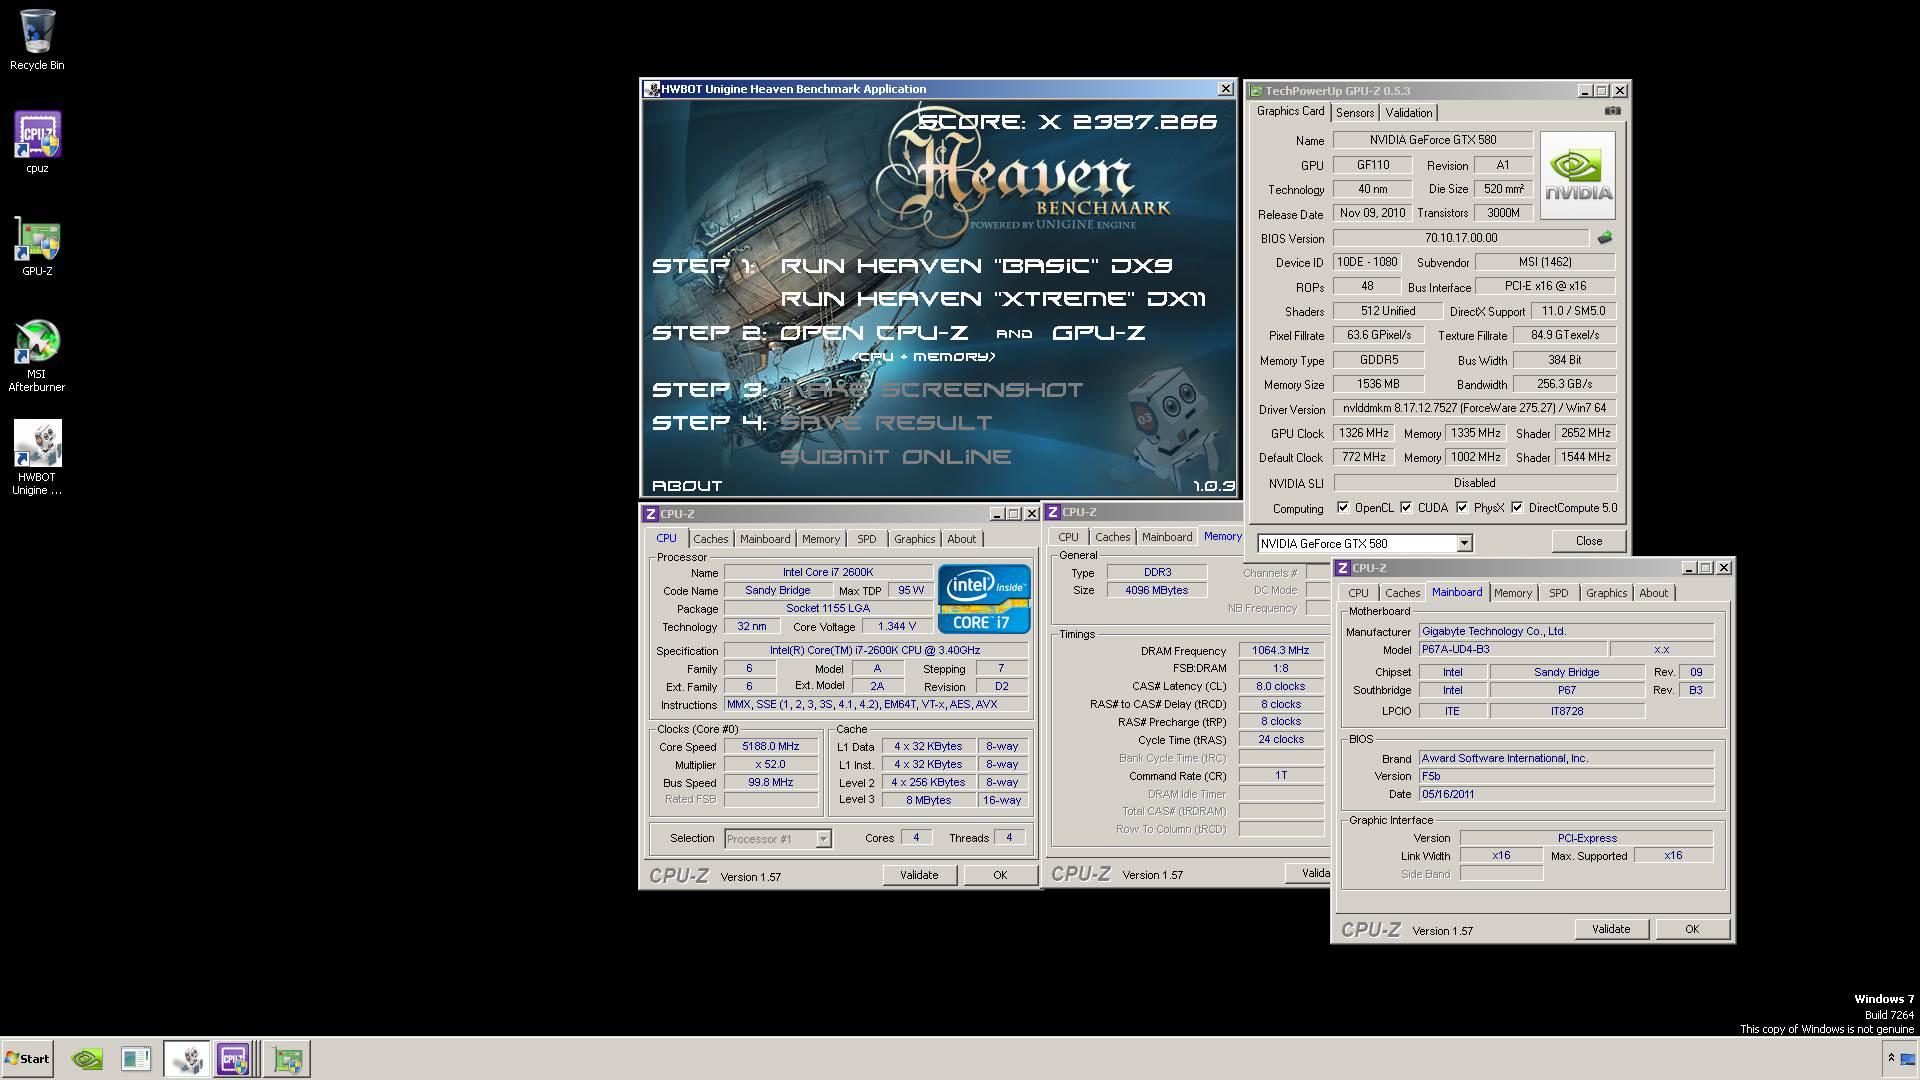The image size is (1920, 1080).
Task: Click Driver Version field in GPU-Z
Action: click(1474, 409)
